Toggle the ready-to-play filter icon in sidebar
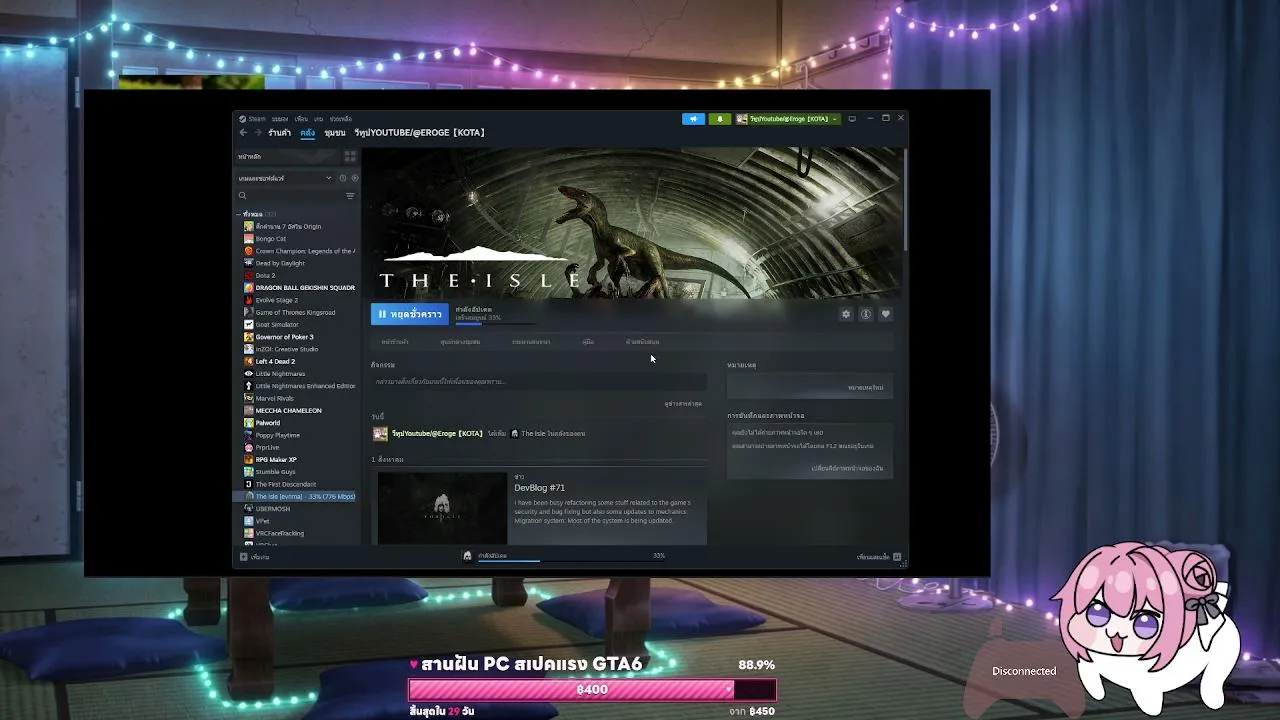Viewport: 1280px width, 720px height. [x=354, y=178]
